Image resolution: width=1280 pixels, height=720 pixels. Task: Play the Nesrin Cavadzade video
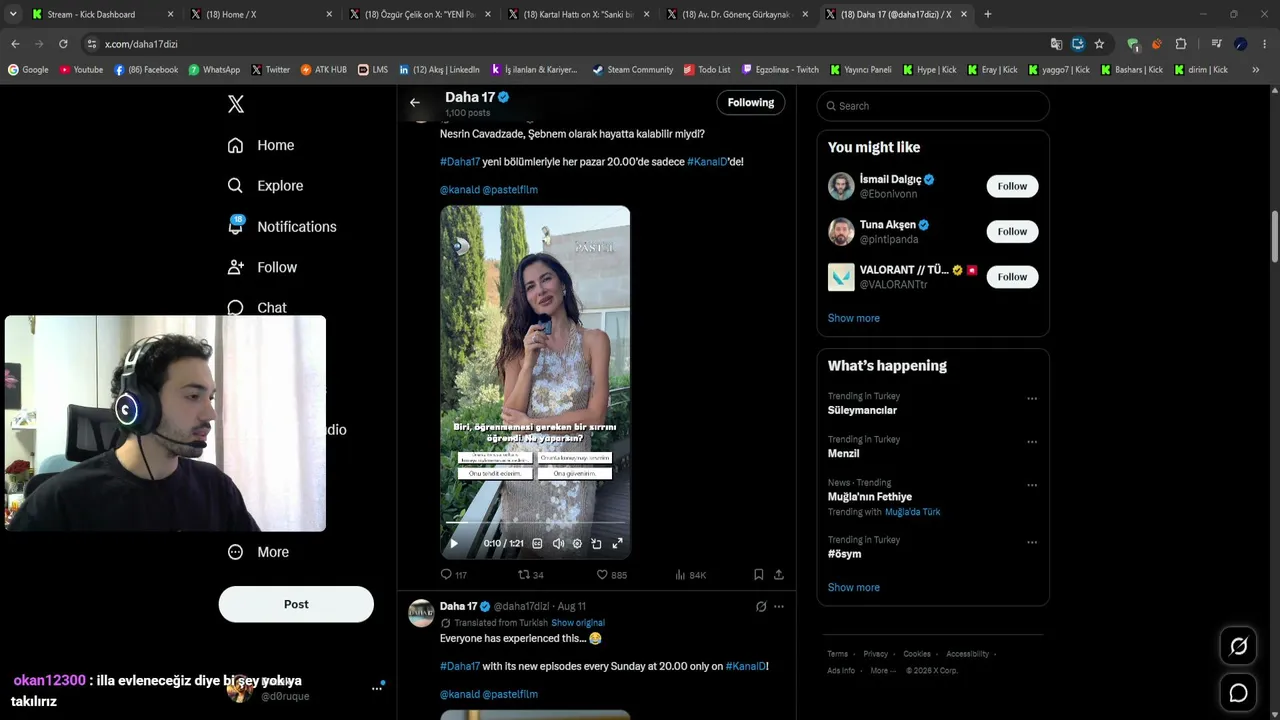click(453, 544)
